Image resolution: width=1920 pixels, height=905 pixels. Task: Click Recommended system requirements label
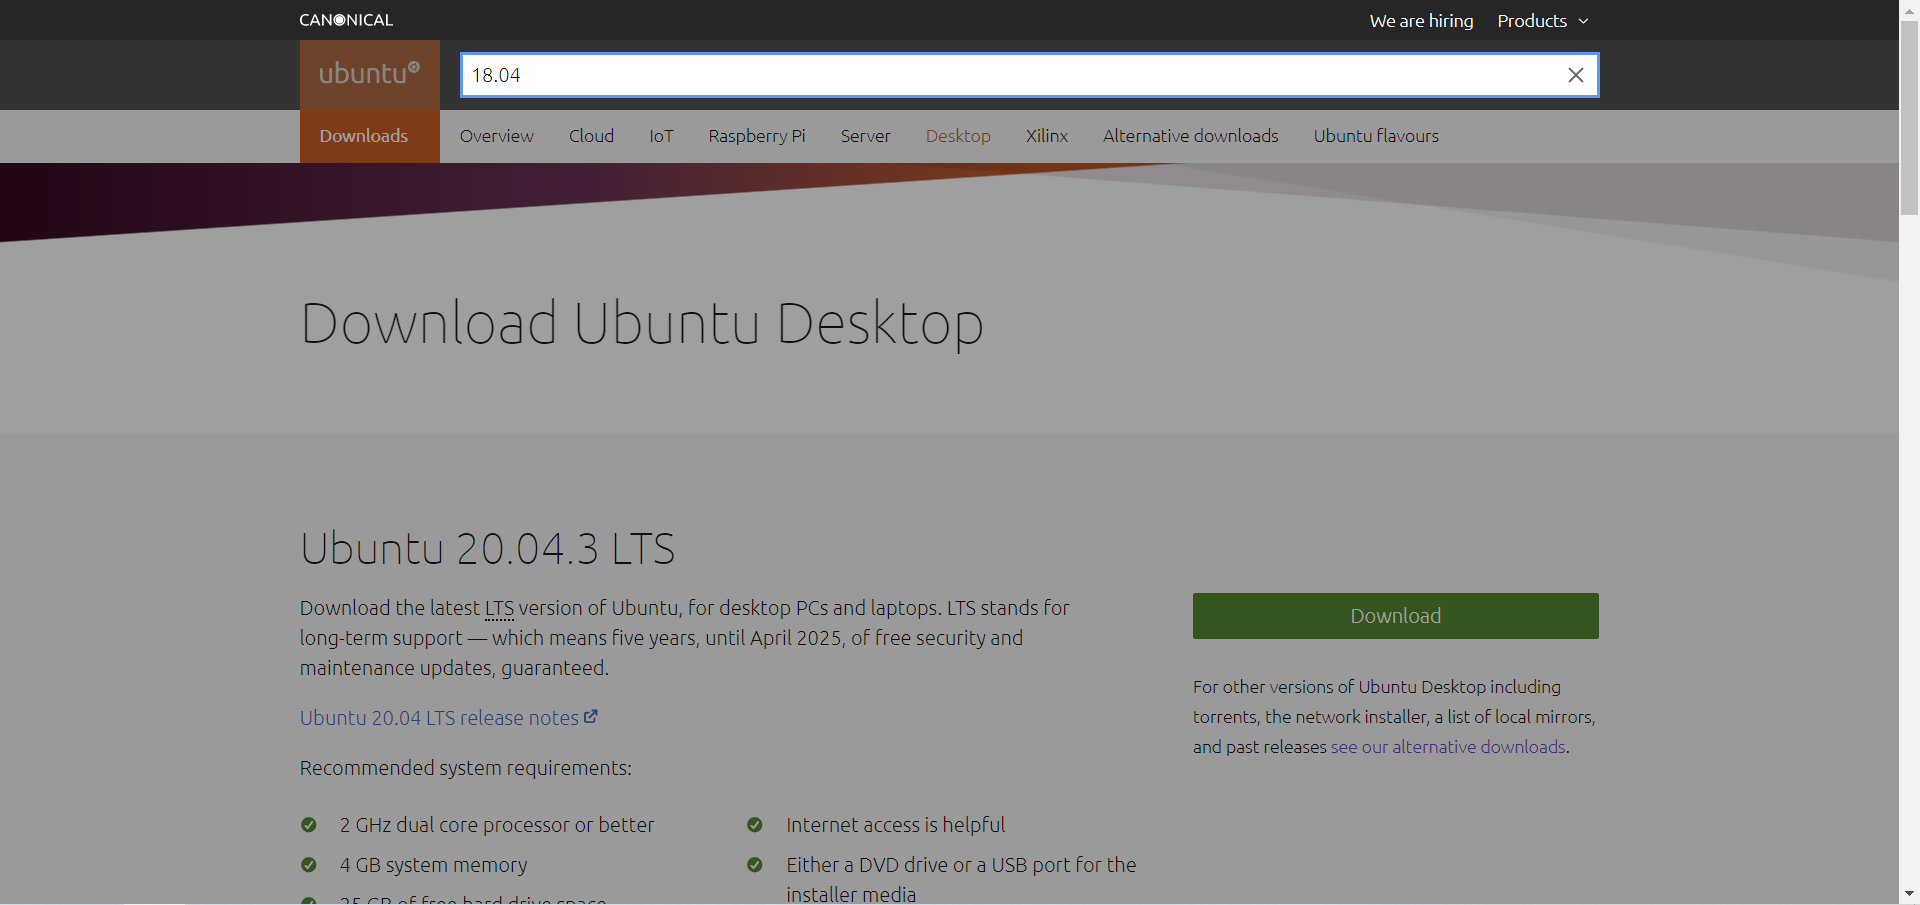click(x=466, y=768)
